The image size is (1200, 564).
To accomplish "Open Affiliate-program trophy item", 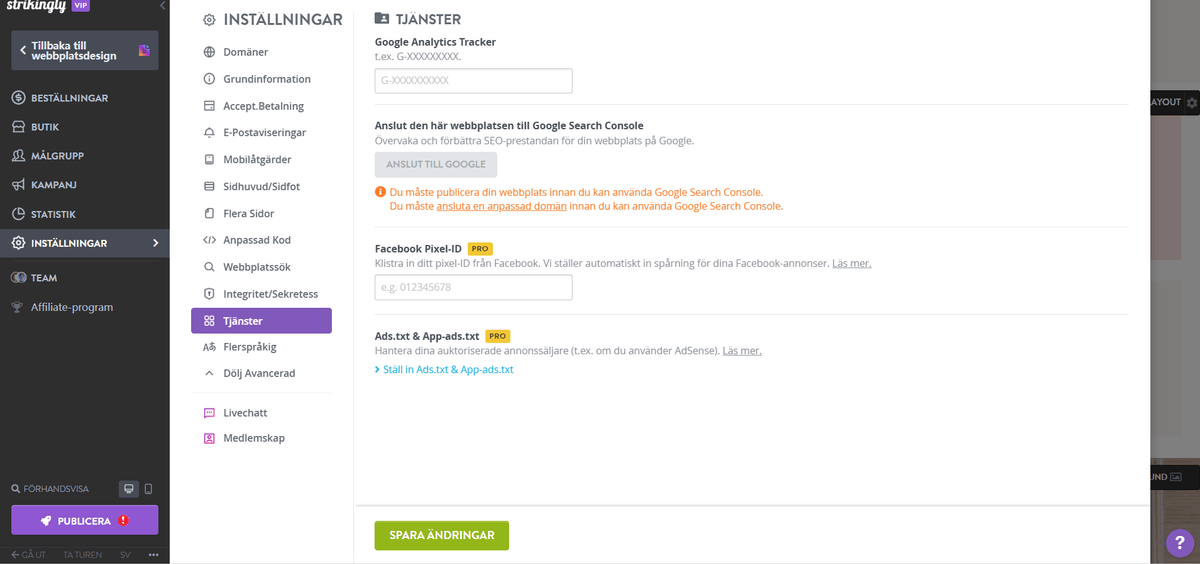I will tap(71, 307).
